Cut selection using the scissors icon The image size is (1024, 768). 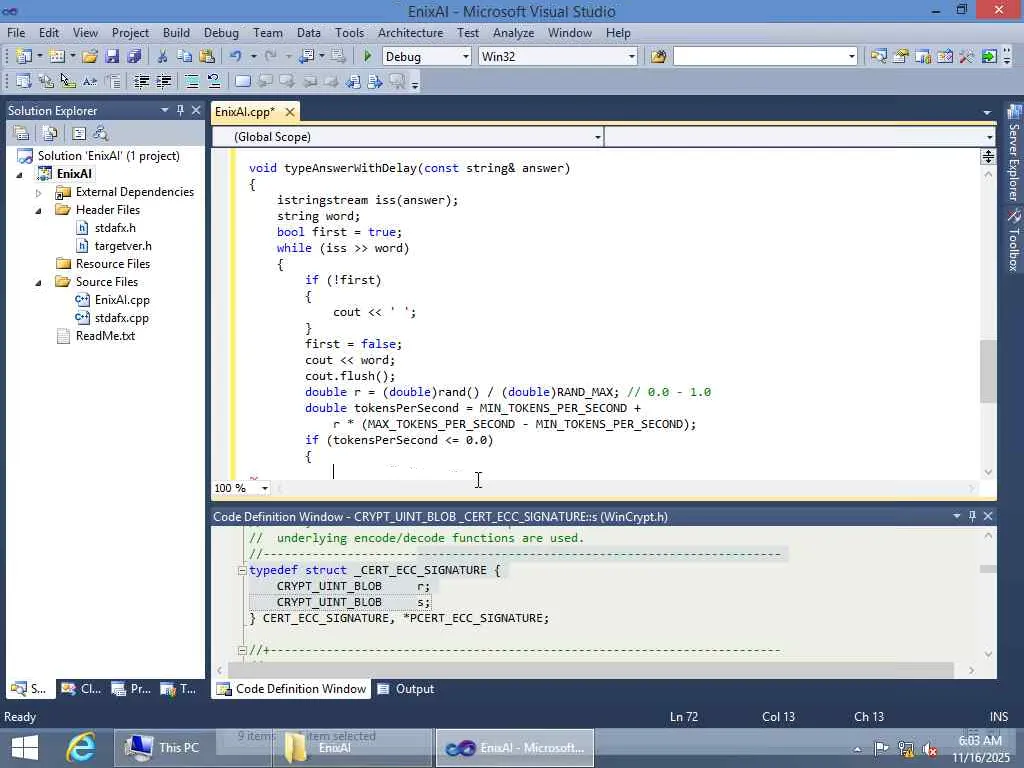(163, 57)
